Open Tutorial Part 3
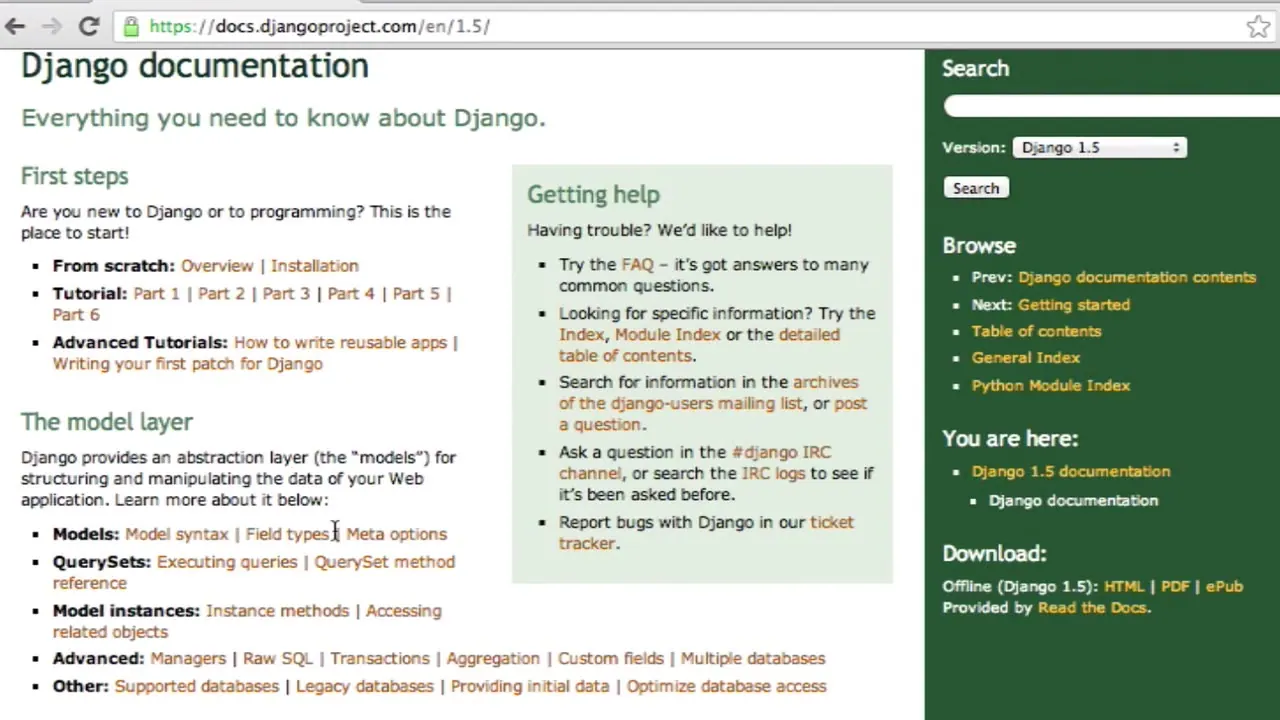The image size is (1280, 720). tap(286, 294)
